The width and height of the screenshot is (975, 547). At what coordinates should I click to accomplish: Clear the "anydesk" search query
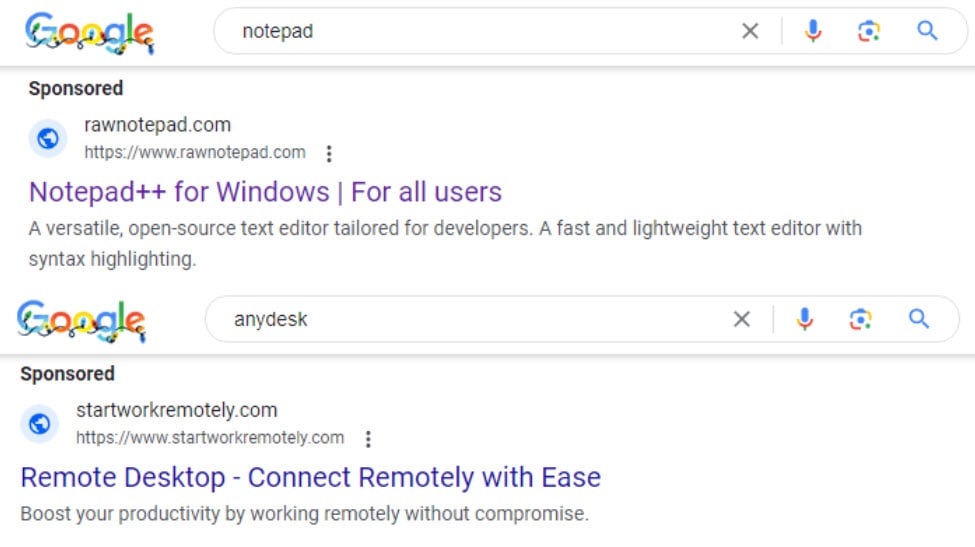click(x=742, y=320)
